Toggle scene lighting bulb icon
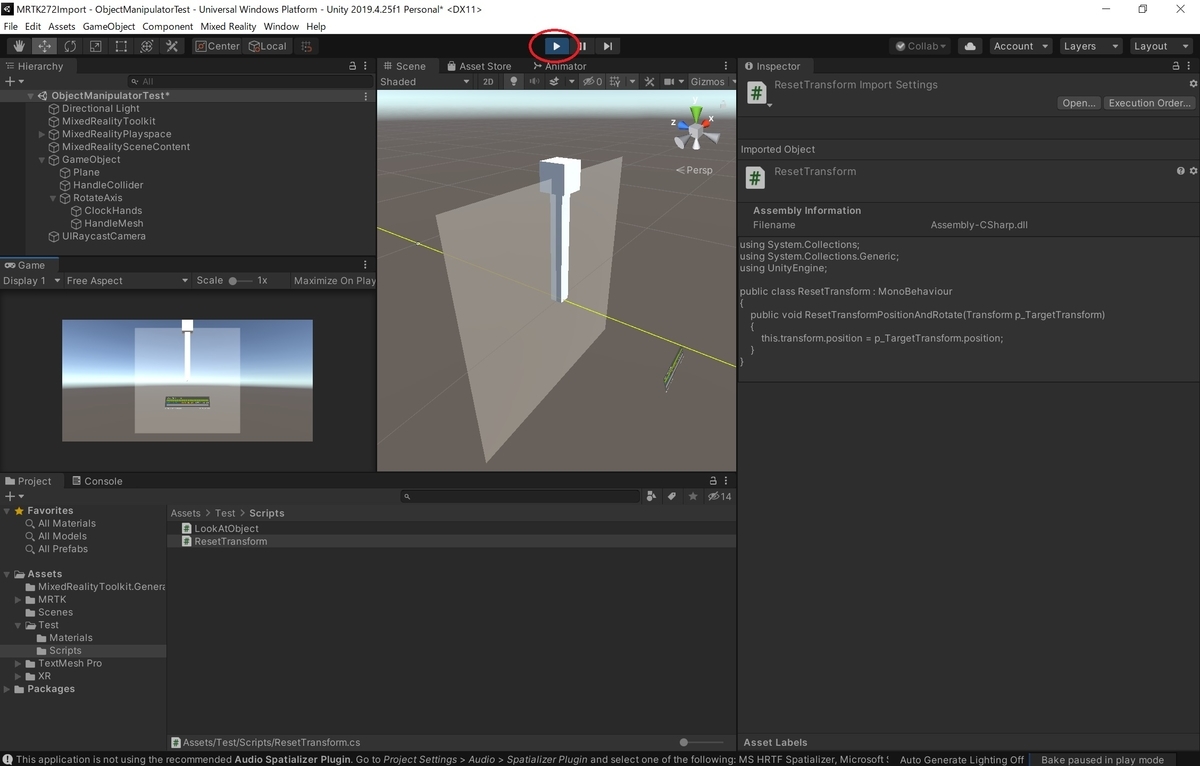The image size is (1200, 766). [514, 82]
